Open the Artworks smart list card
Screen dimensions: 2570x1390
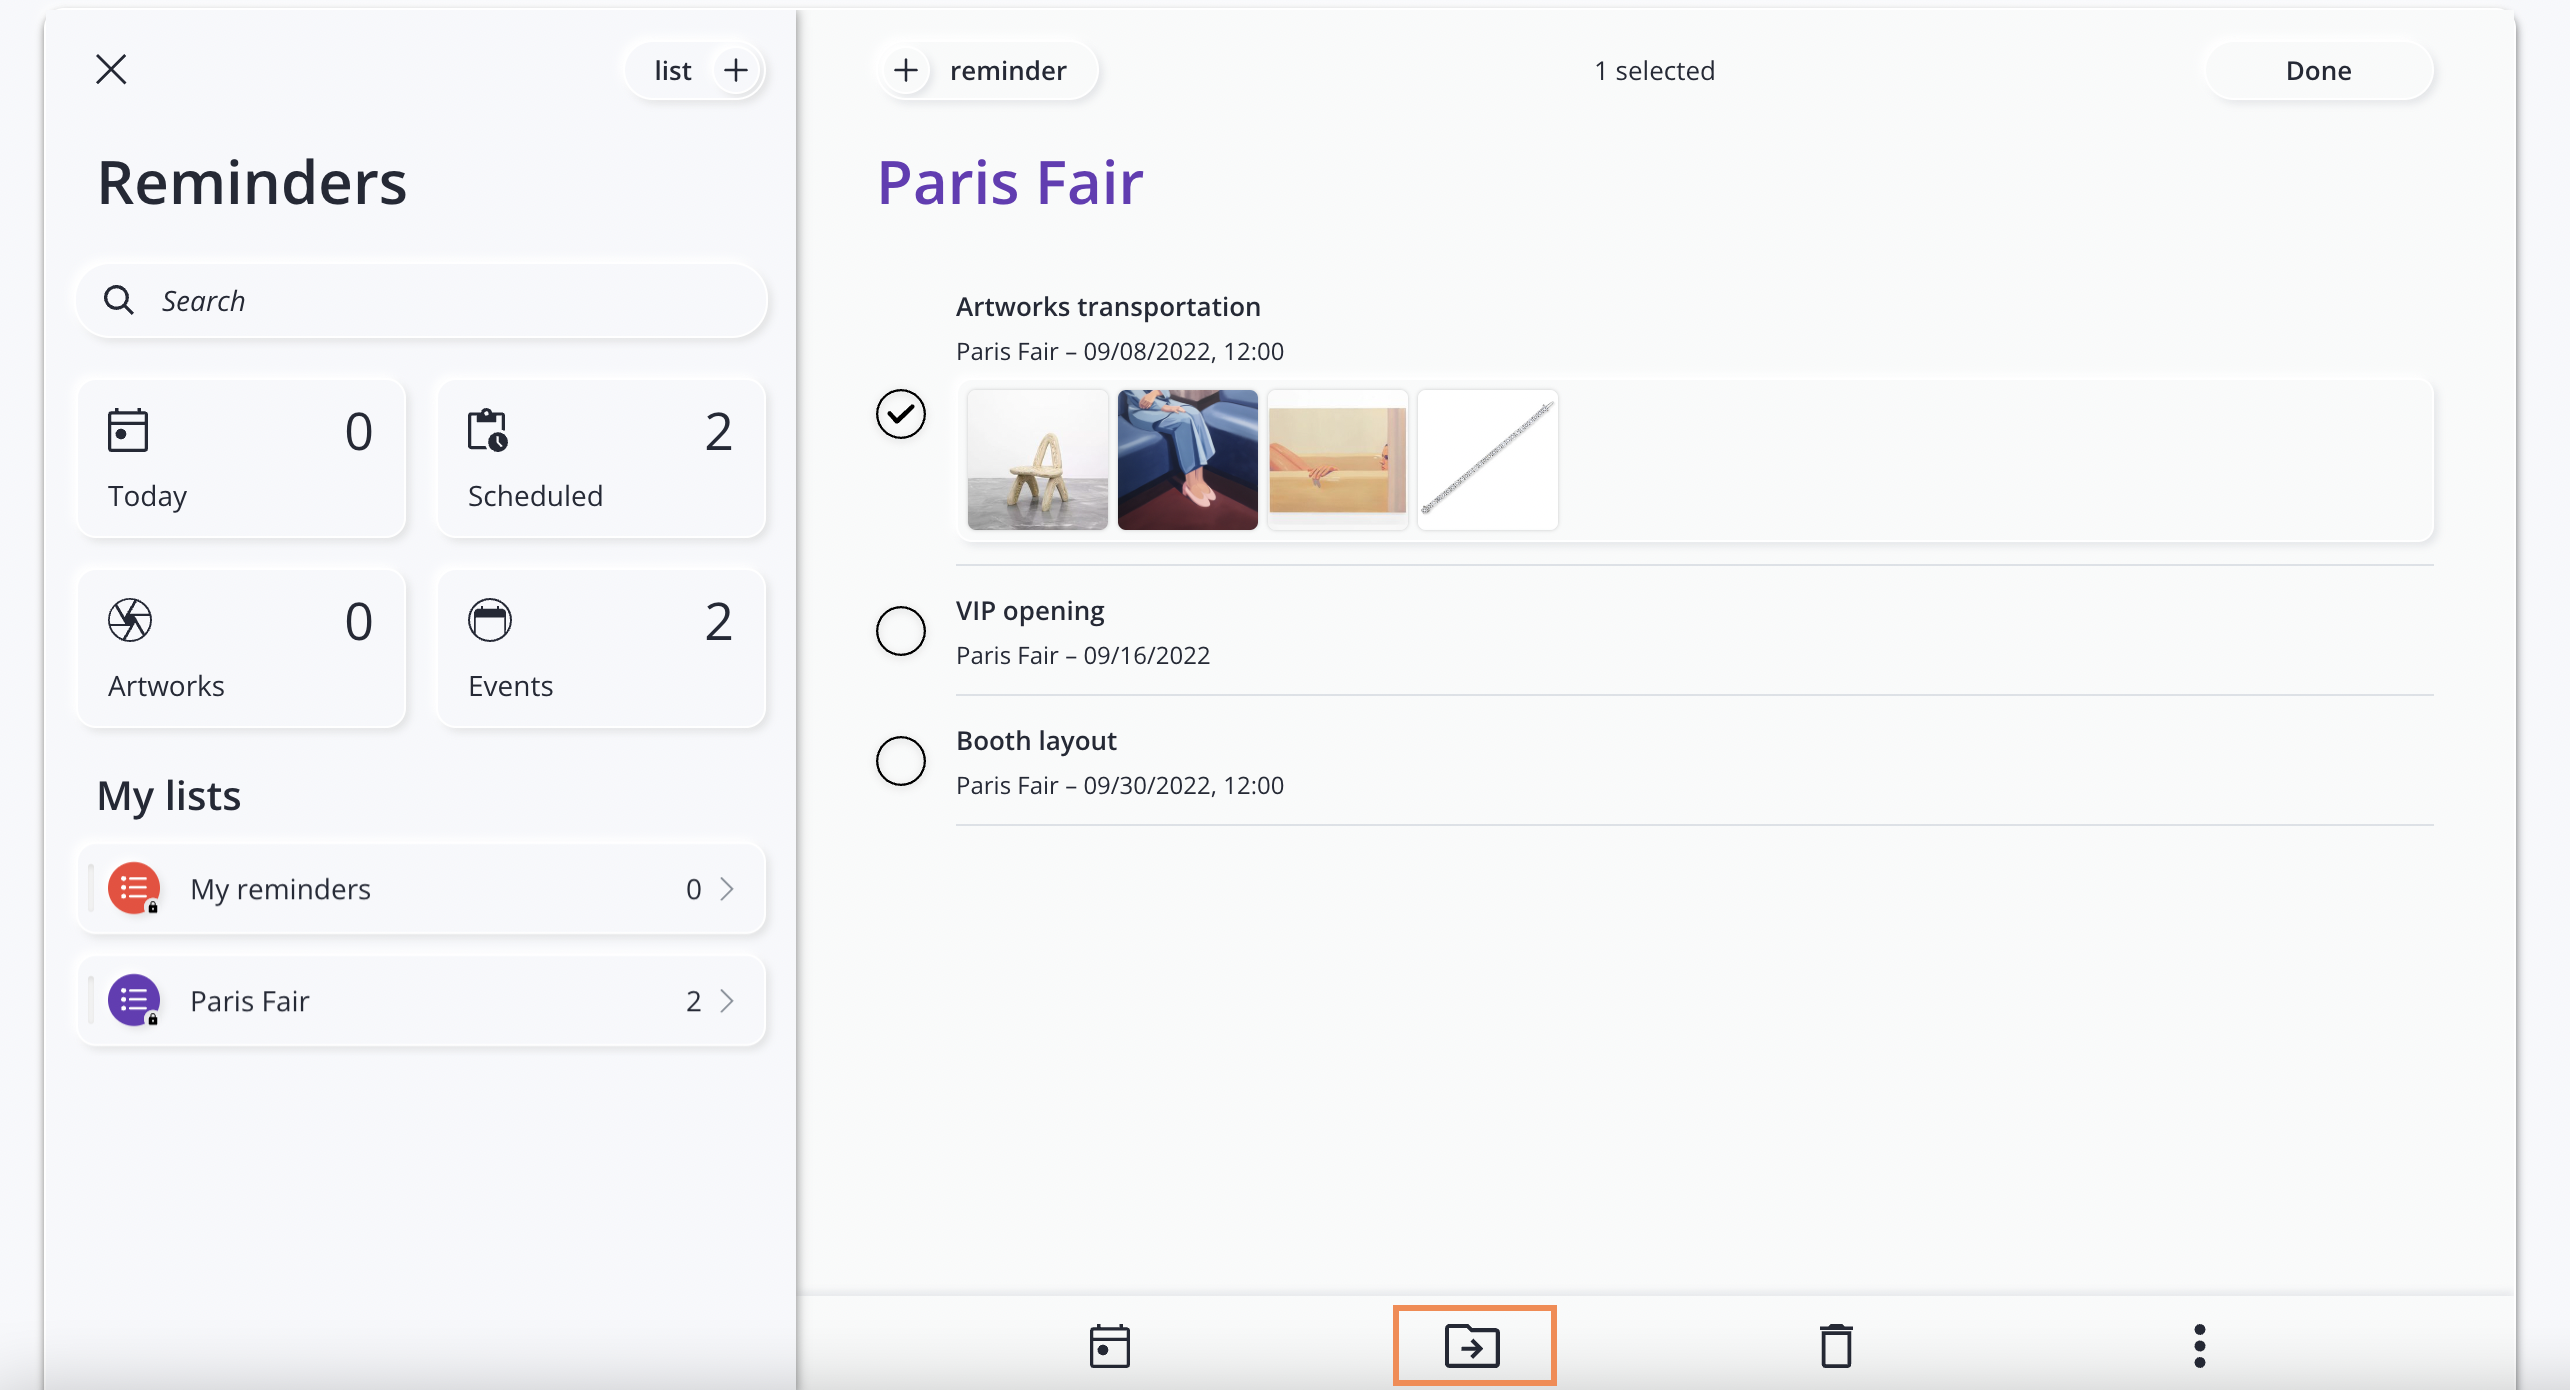242,648
